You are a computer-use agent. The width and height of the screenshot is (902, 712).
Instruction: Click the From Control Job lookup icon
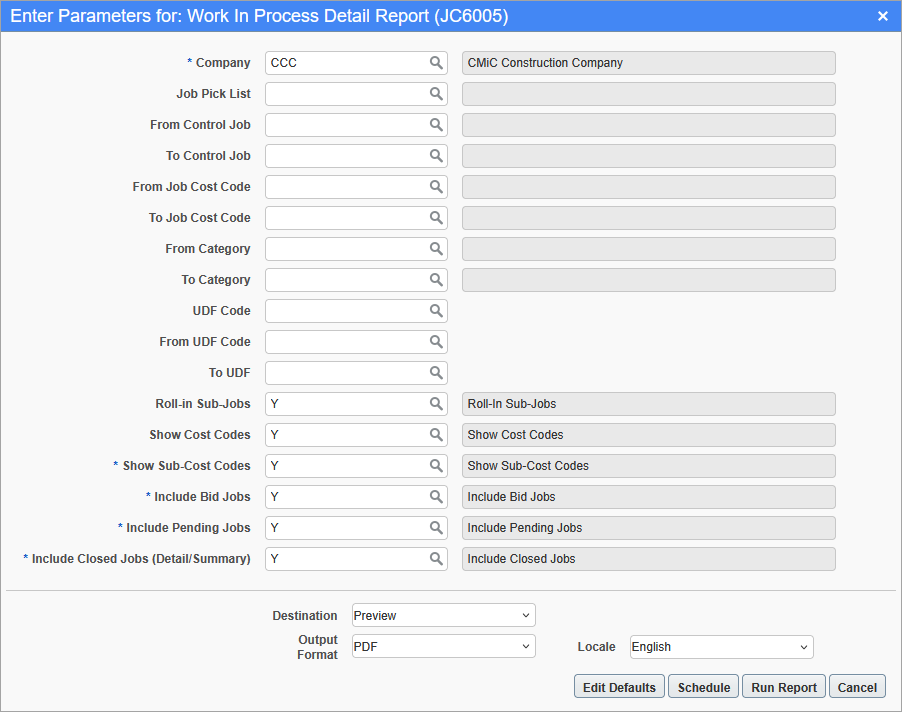click(436, 125)
